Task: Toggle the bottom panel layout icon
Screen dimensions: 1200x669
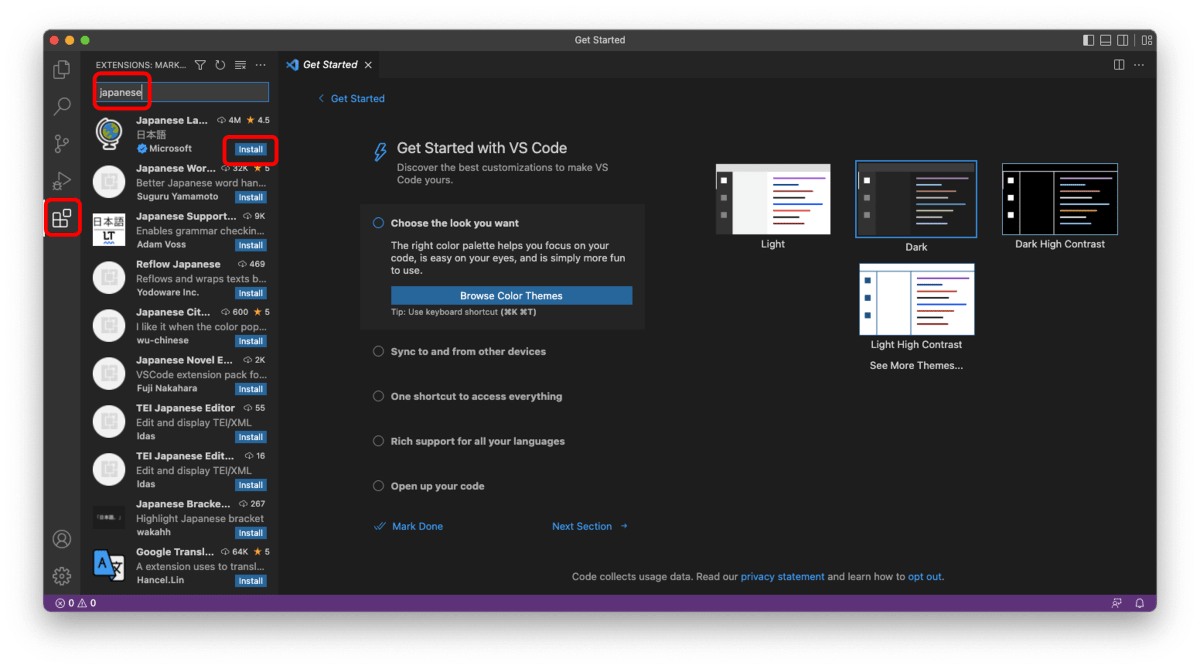Action: (x=1106, y=40)
